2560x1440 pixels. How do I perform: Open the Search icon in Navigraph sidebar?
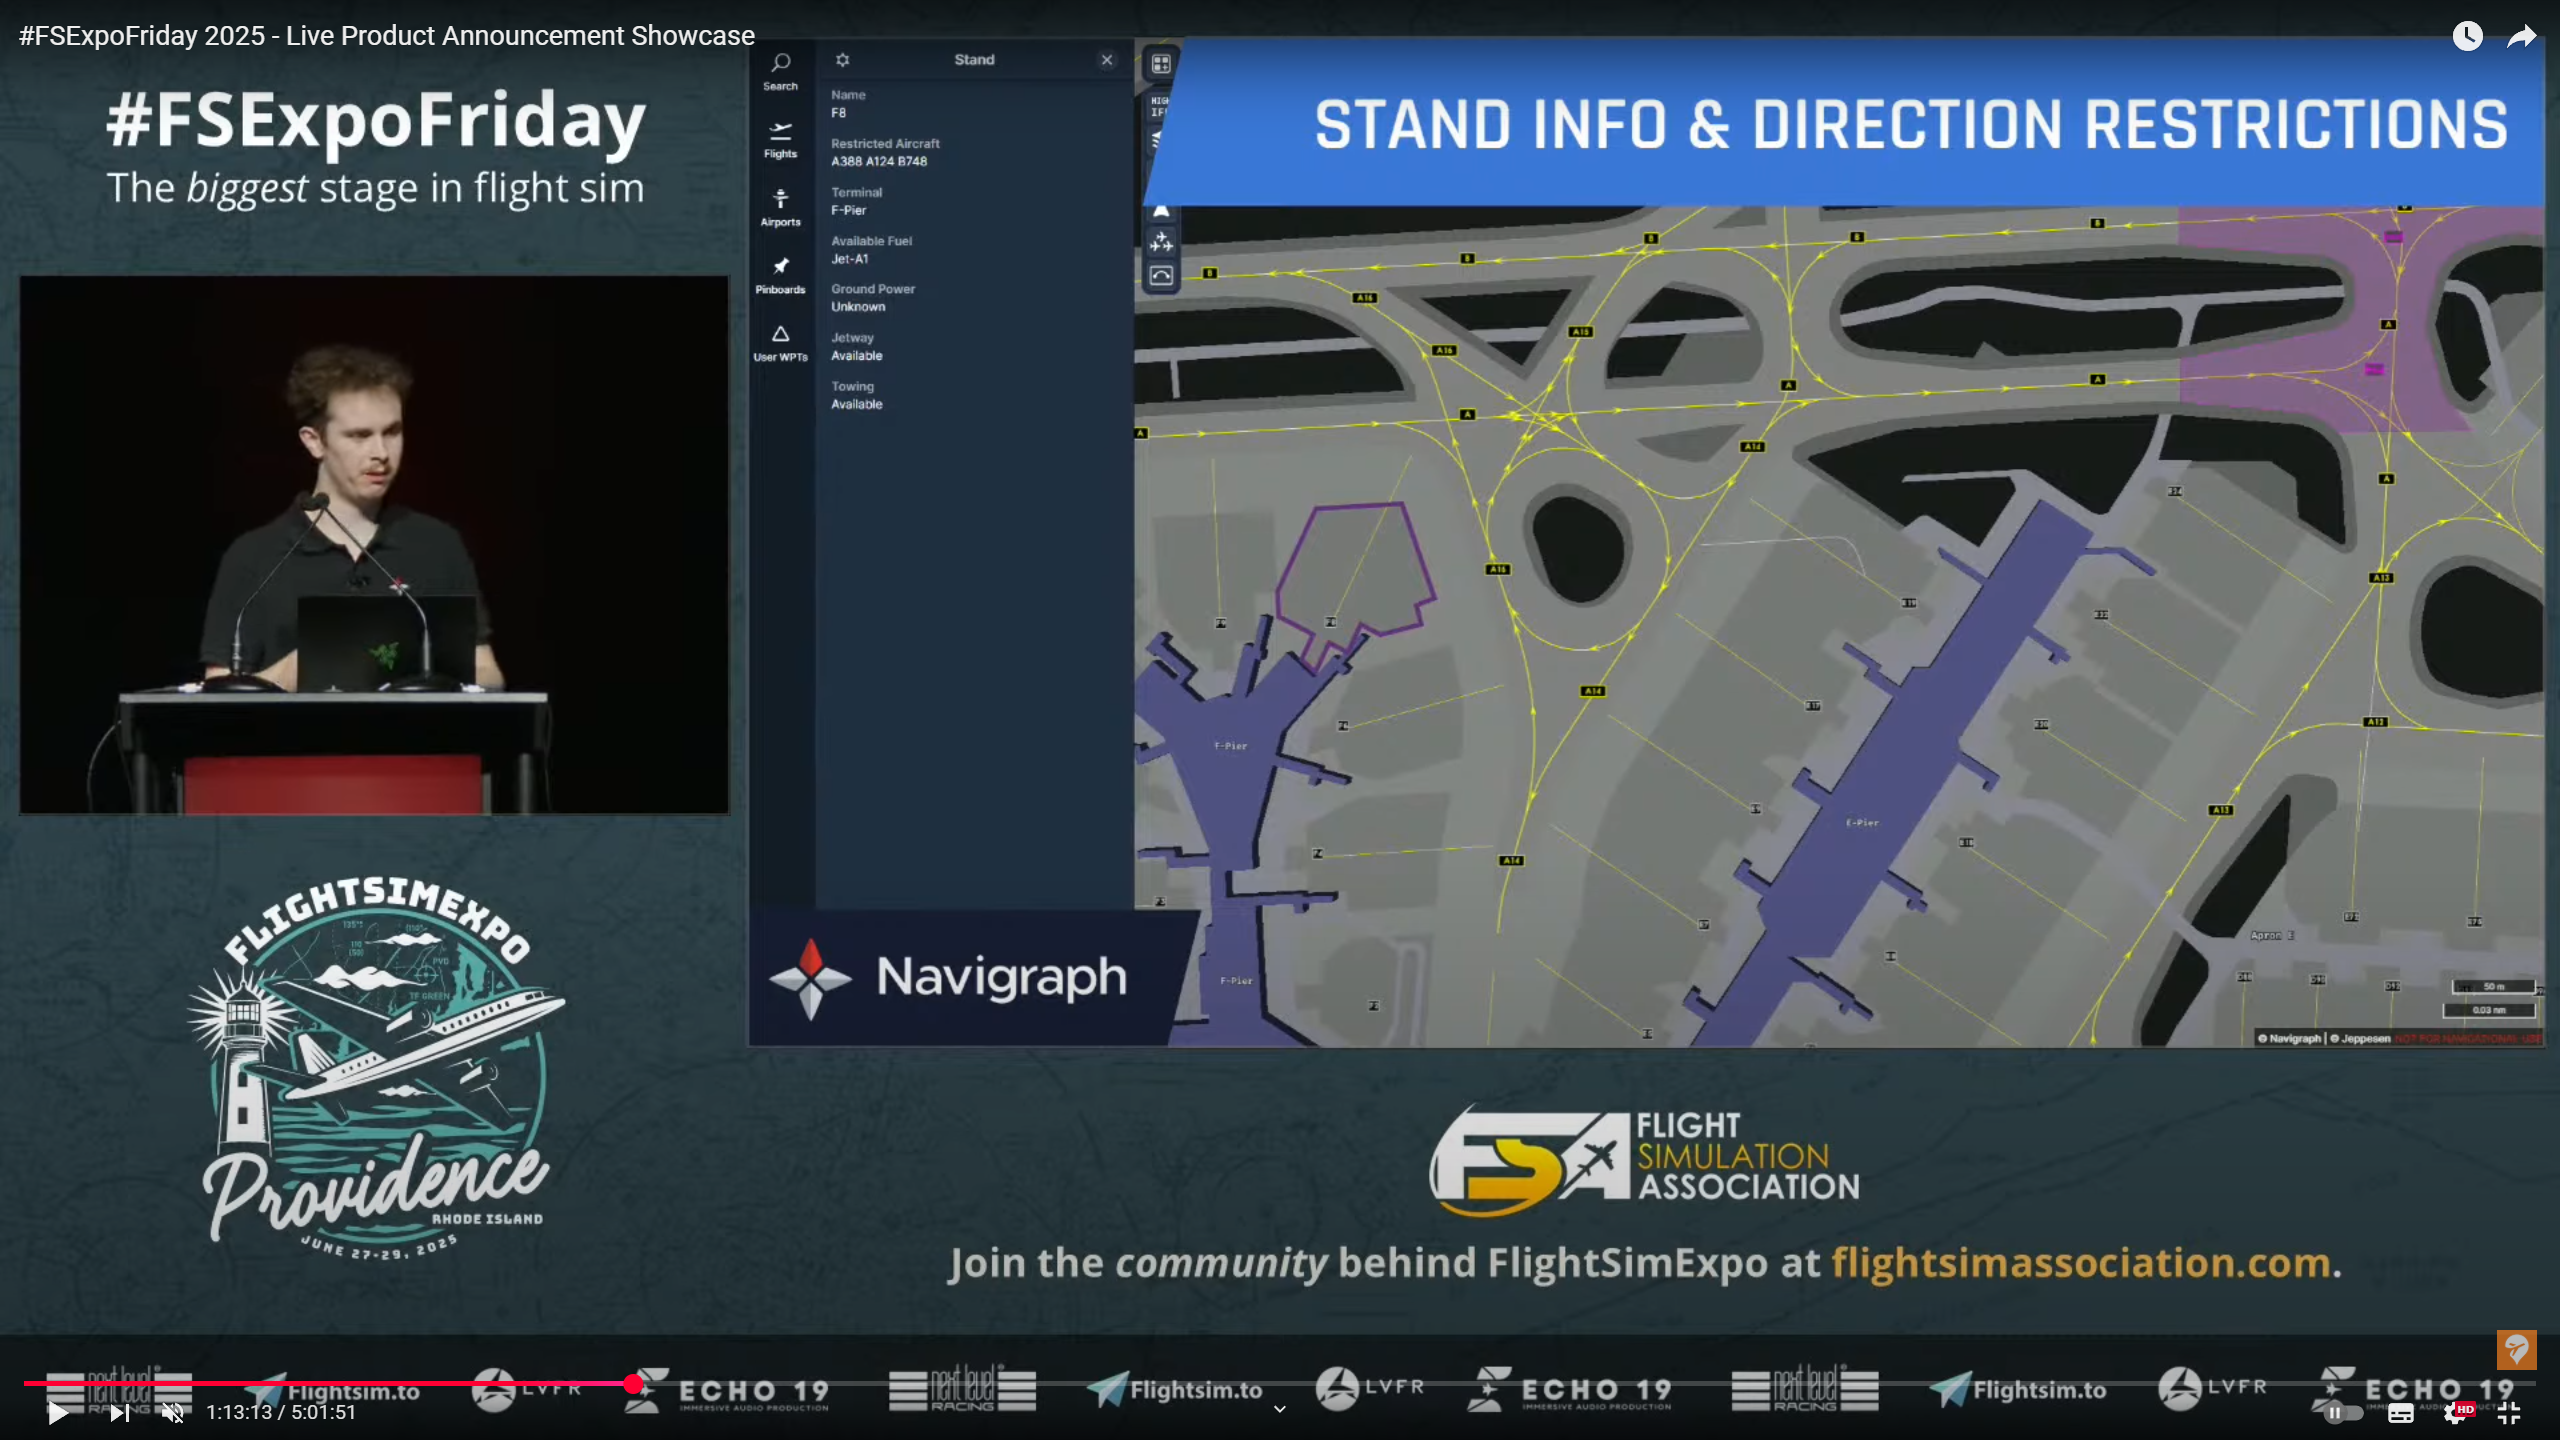click(780, 71)
